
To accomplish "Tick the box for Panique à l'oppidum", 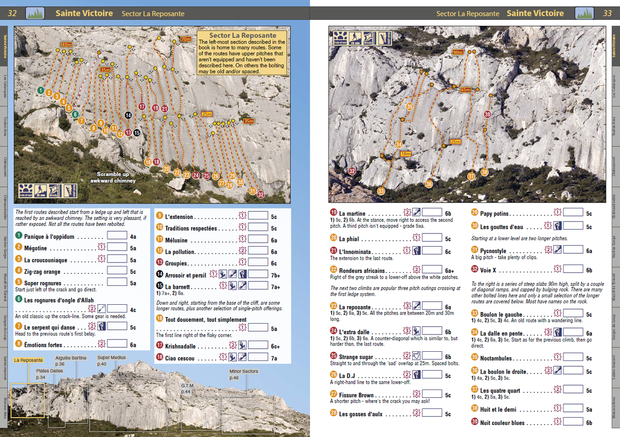I will 117,236.
